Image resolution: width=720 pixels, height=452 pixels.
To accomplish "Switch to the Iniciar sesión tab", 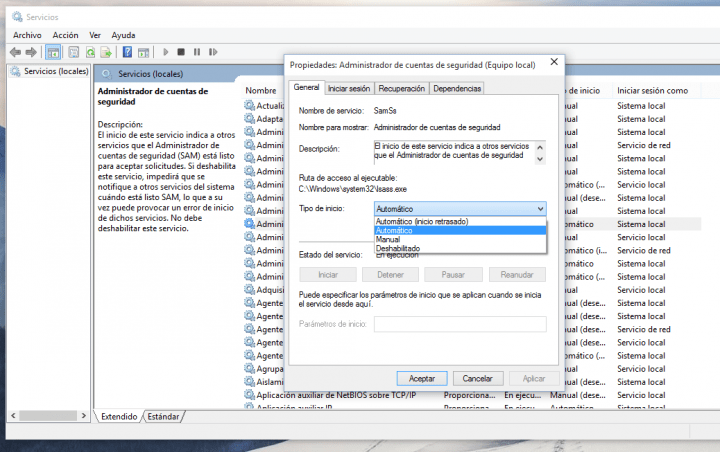I will [x=349, y=89].
